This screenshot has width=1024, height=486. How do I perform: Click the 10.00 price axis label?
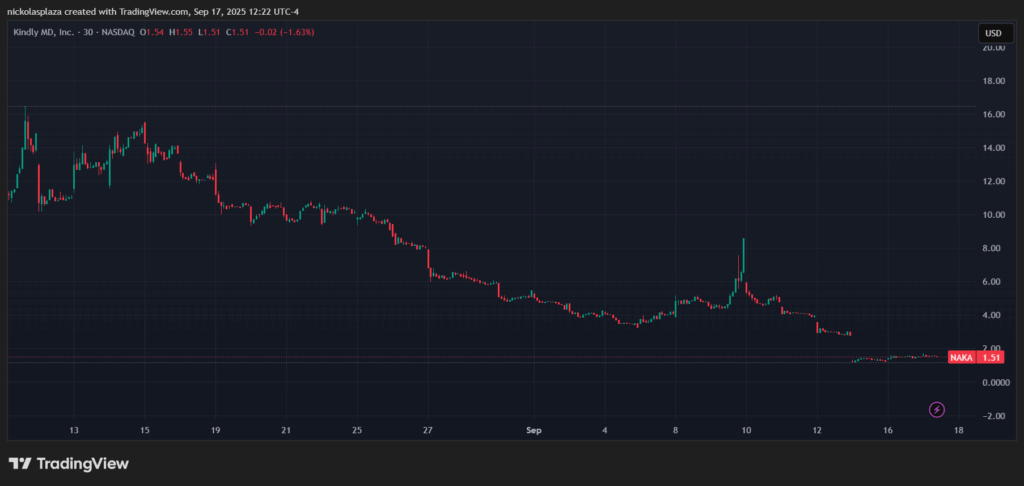993,215
